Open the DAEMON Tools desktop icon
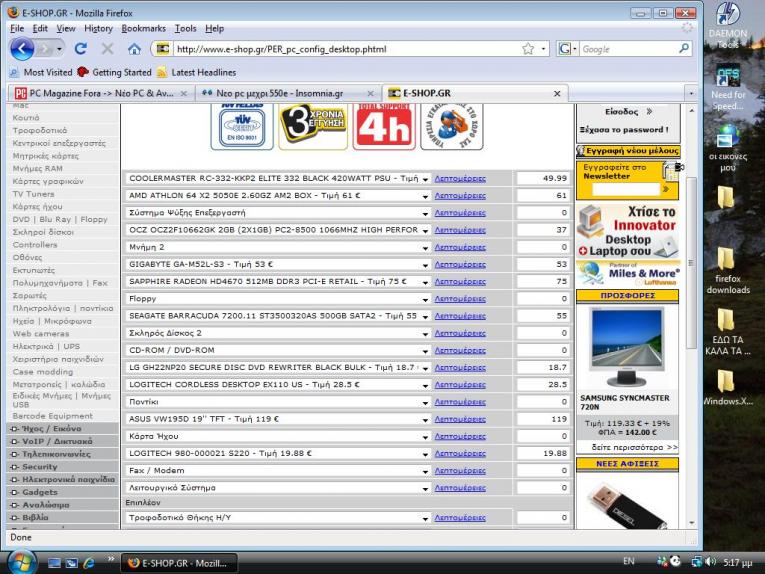The height and width of the screenshot is (574, 765). (x=727, y=25)
